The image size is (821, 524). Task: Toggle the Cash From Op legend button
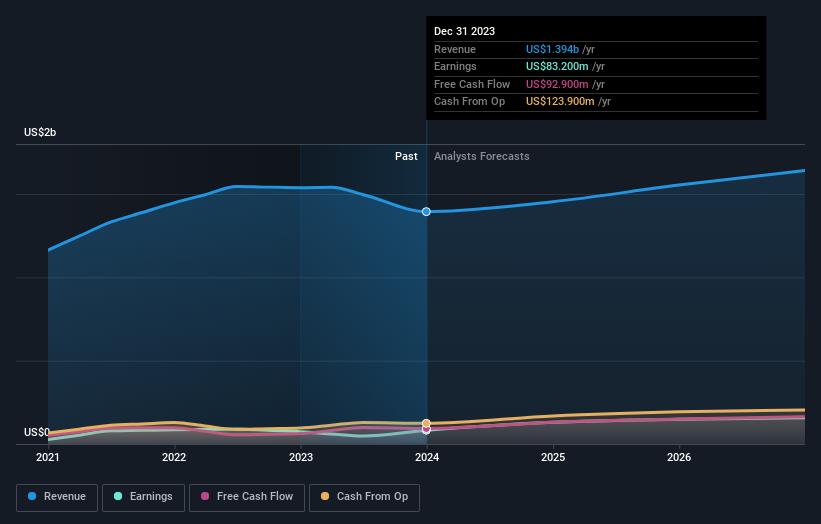[x=364, y=497]
